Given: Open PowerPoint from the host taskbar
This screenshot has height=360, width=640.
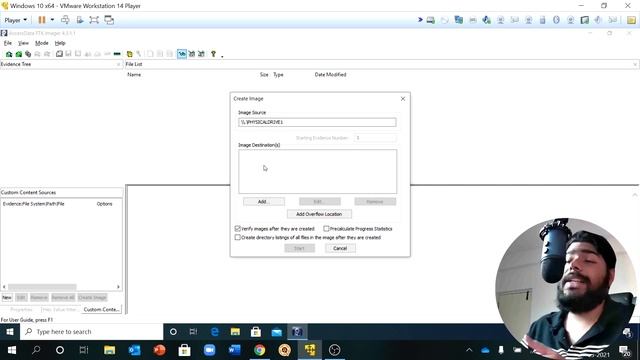Looking at the screenshot, I should [160, 350].
